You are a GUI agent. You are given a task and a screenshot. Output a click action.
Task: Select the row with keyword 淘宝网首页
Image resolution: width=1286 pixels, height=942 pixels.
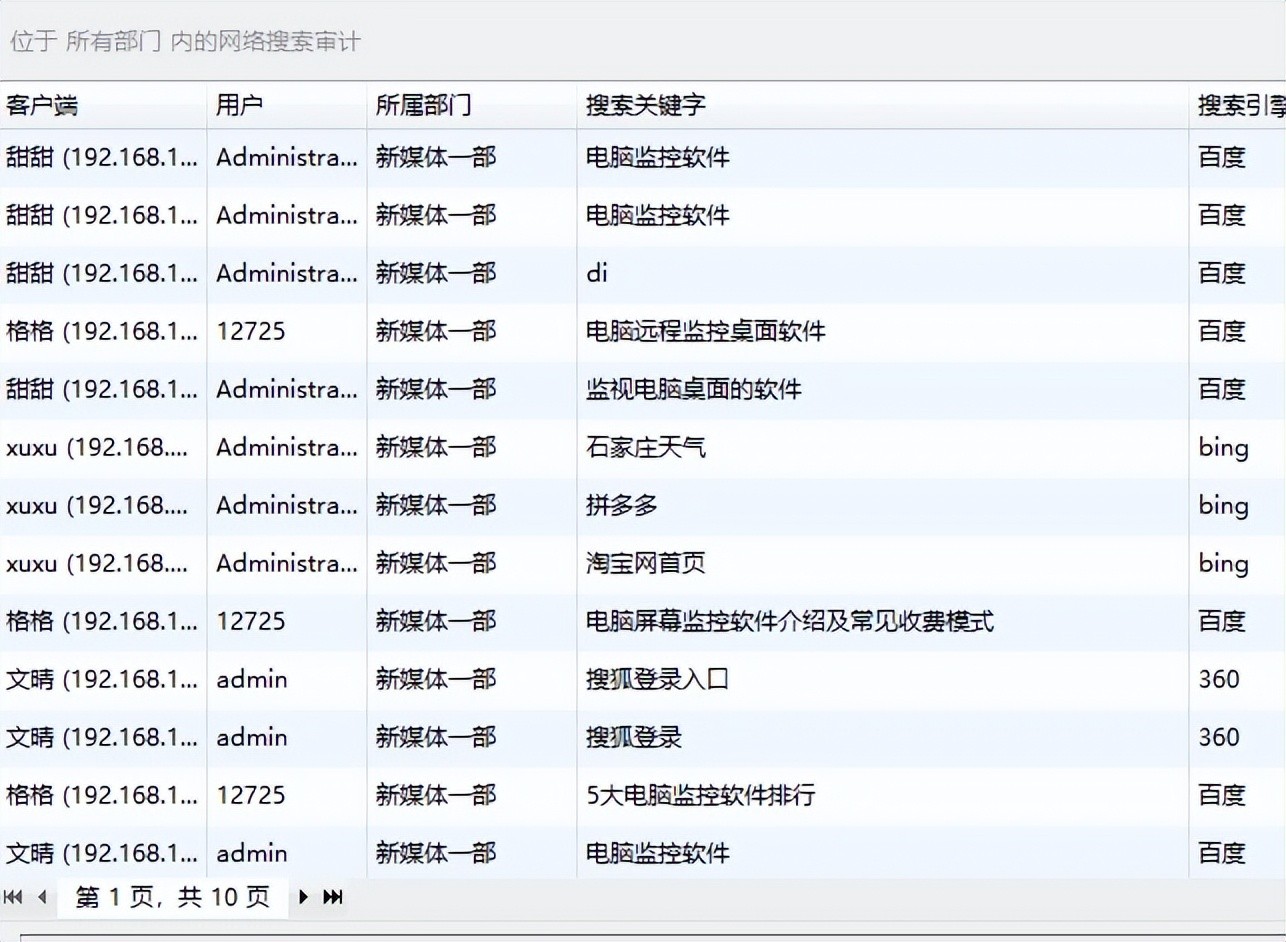coord(646,563)
